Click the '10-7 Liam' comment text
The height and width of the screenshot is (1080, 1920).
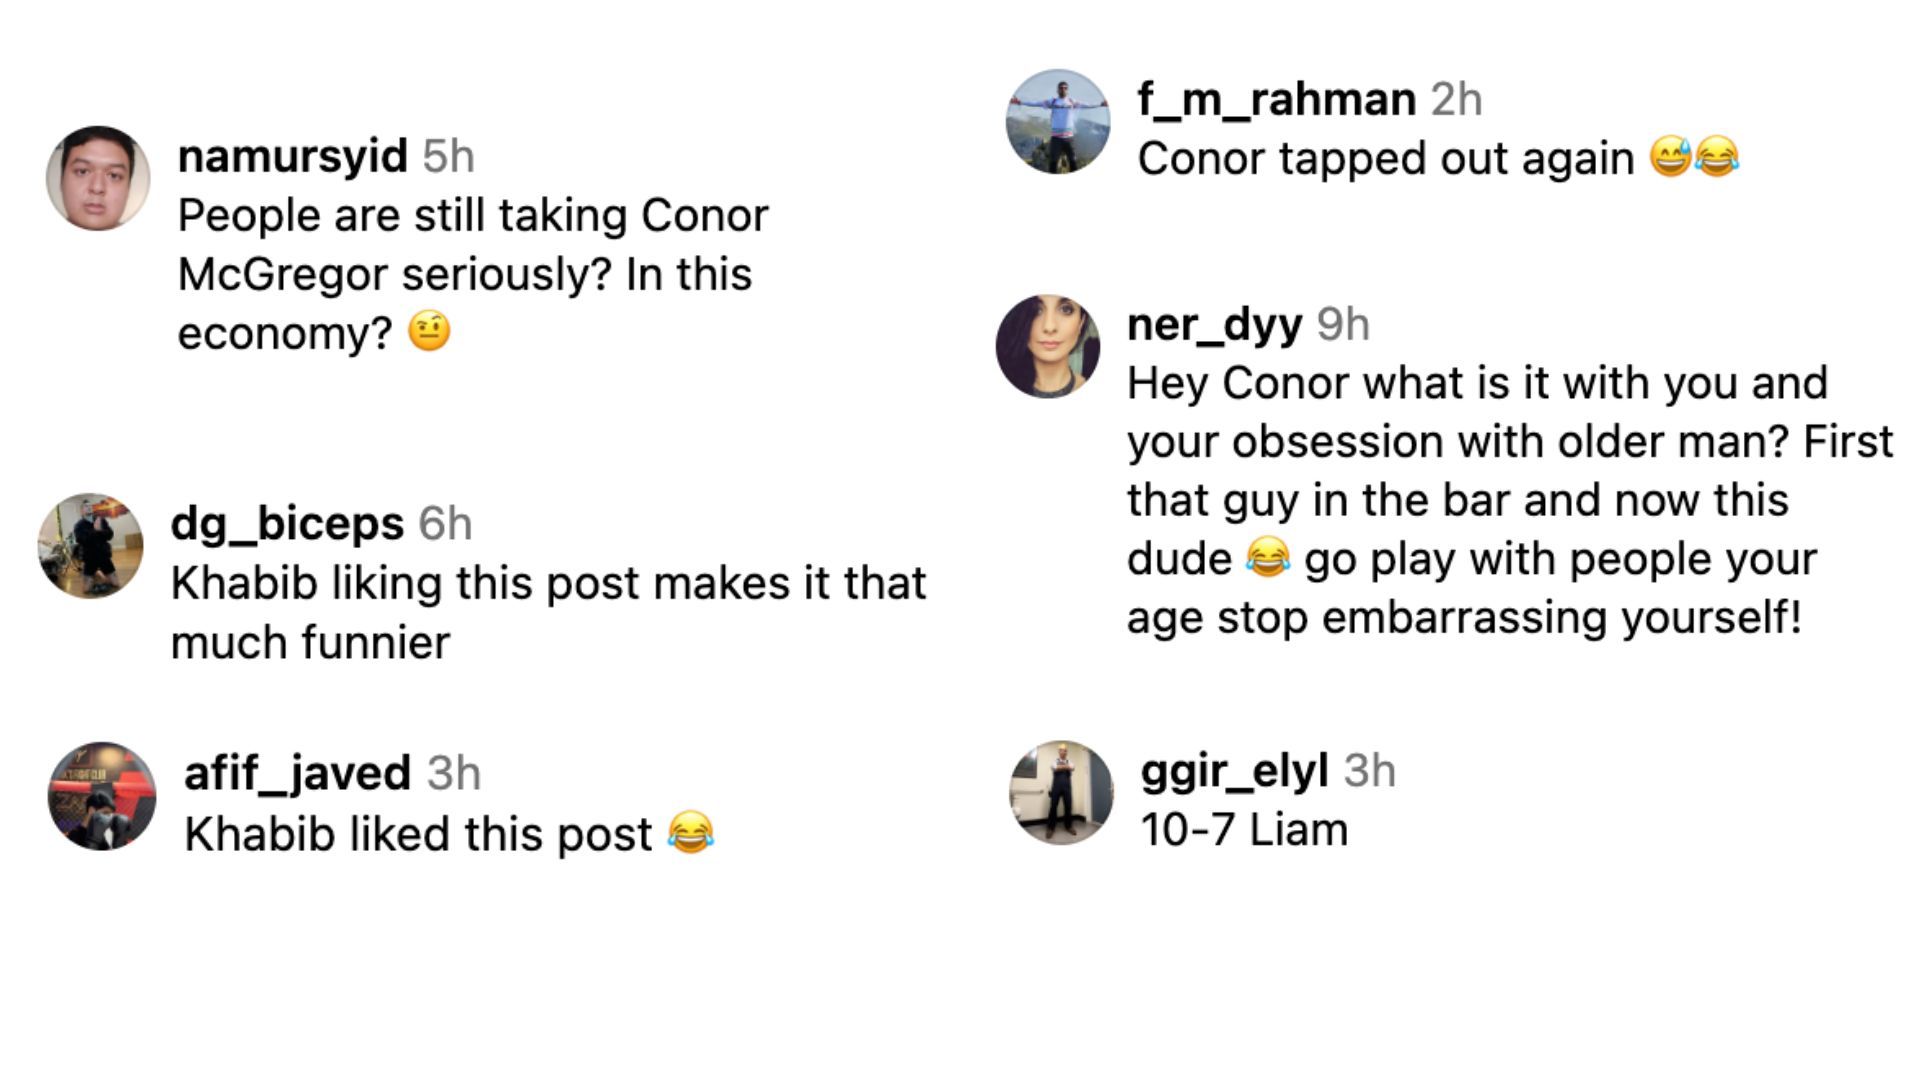(x=1244, y=830)
